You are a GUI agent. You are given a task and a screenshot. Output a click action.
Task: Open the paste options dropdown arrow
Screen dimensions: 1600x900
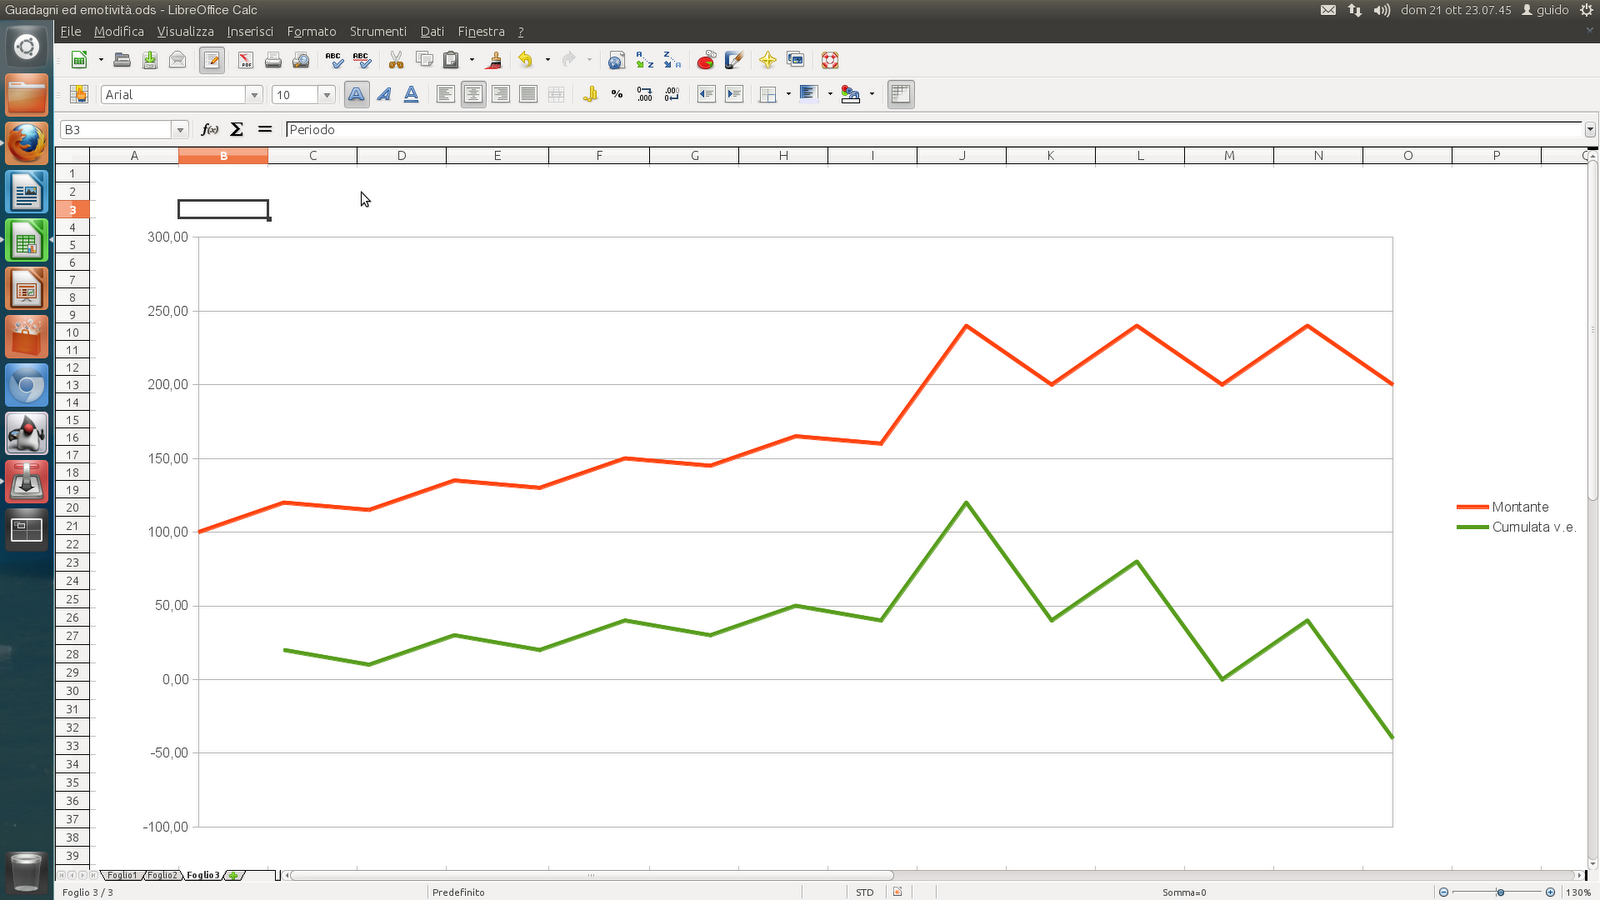[472, 60]
